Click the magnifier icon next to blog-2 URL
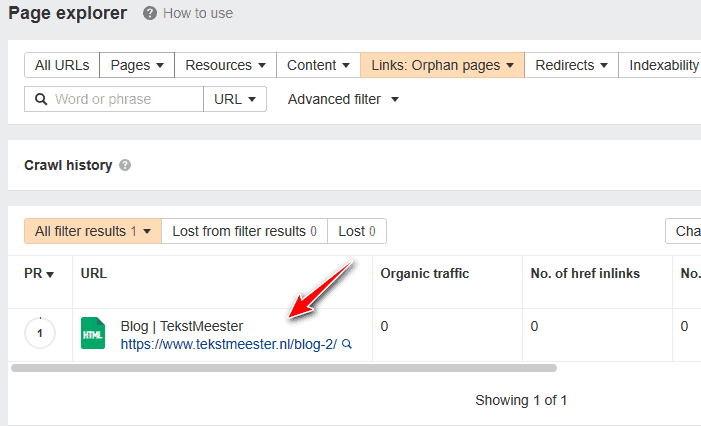 tap(346, 344)
